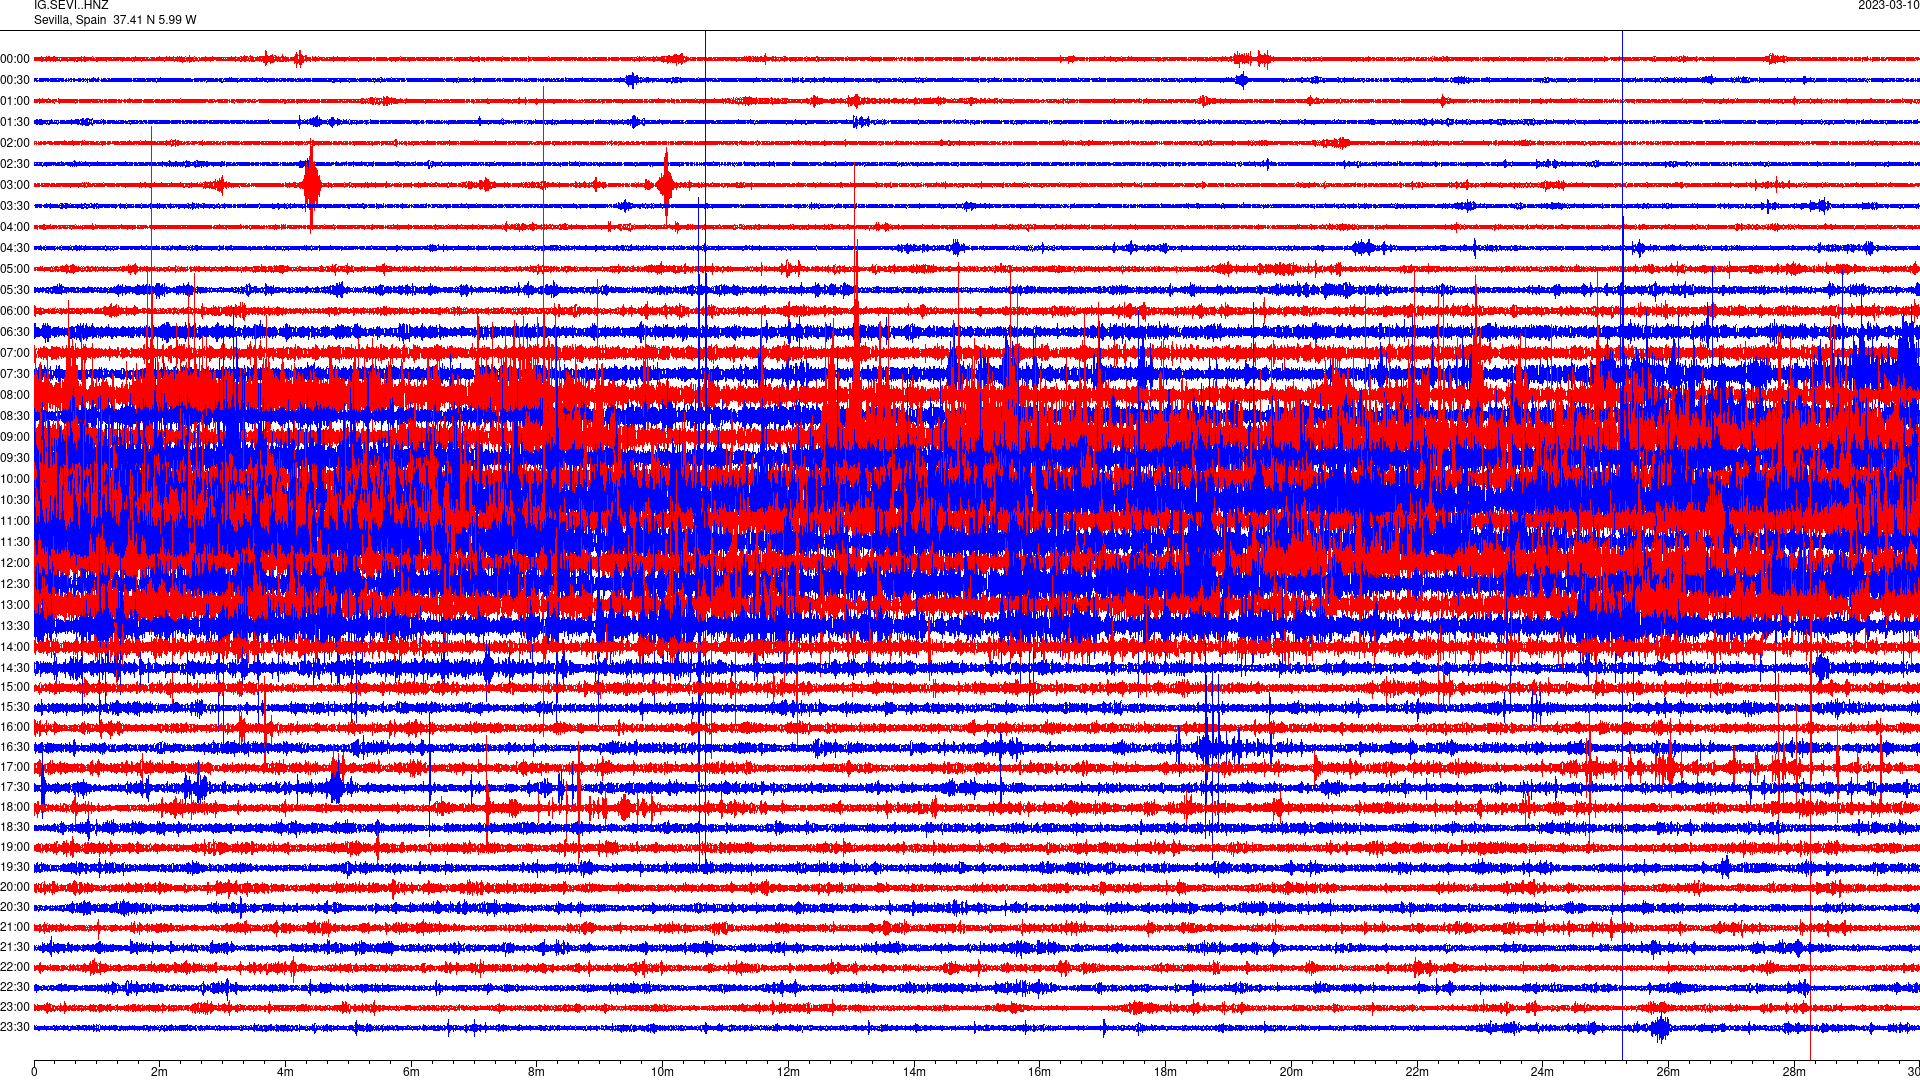
Task: Select the 23:00 time row label
Action: tap(15, 1007)
